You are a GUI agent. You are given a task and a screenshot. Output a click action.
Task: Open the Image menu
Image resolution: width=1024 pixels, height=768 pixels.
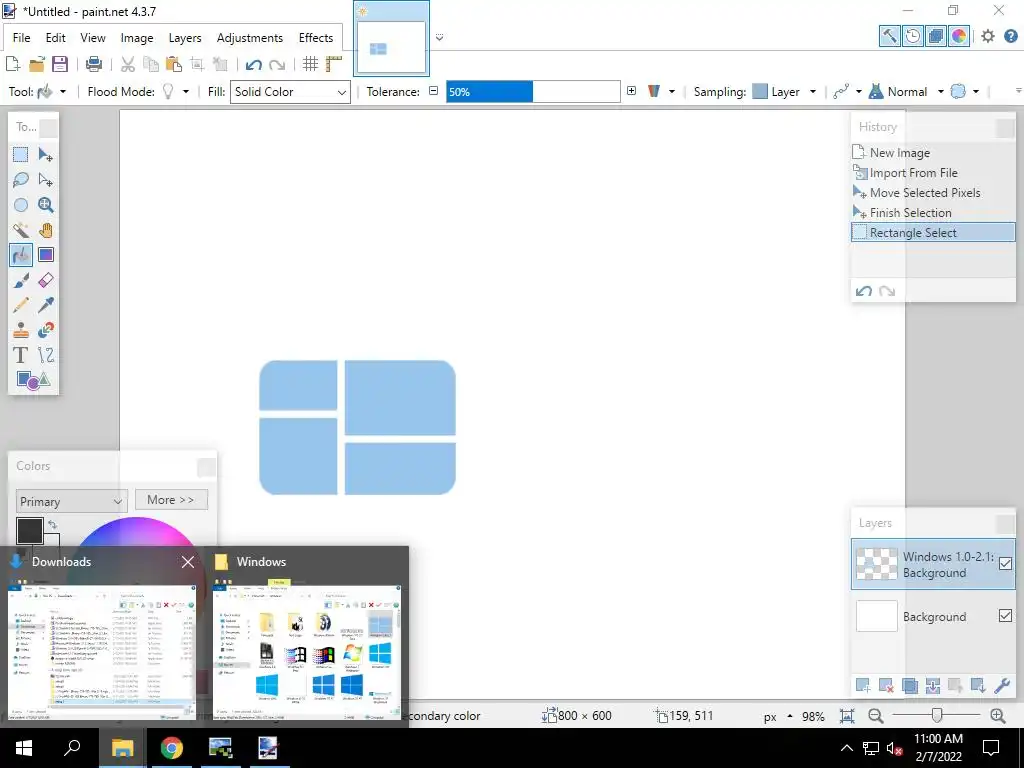pyautogui.click(x=136, y=38)
